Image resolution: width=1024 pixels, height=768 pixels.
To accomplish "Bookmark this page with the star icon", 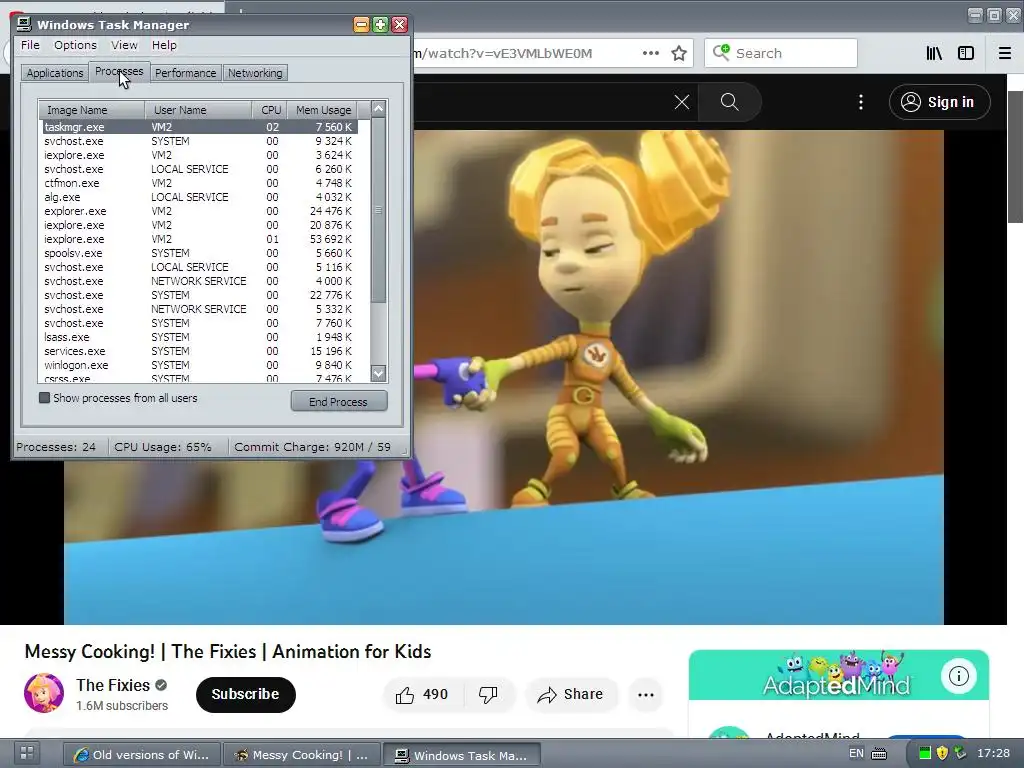I will 679,54.
